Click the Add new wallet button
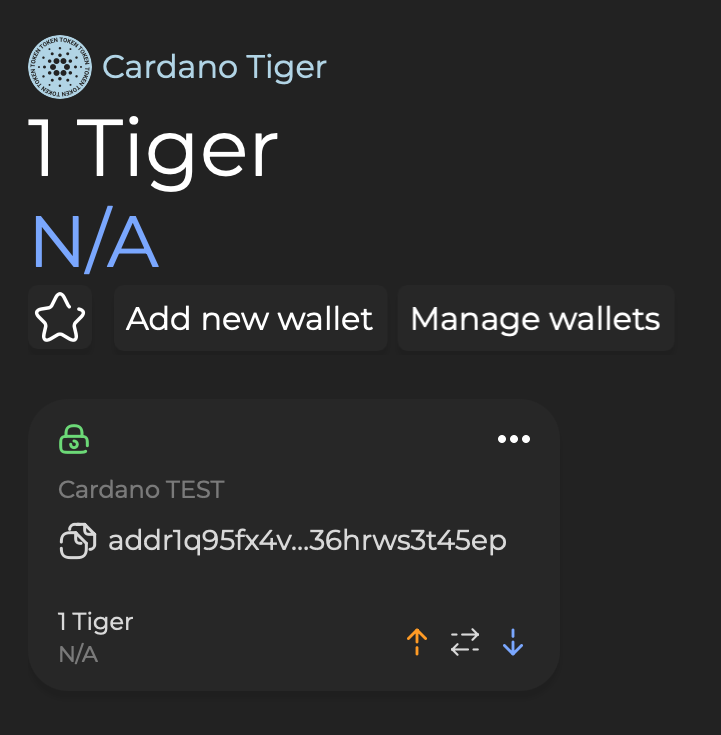The image size is (721, 735). click(x=250, y=318)
